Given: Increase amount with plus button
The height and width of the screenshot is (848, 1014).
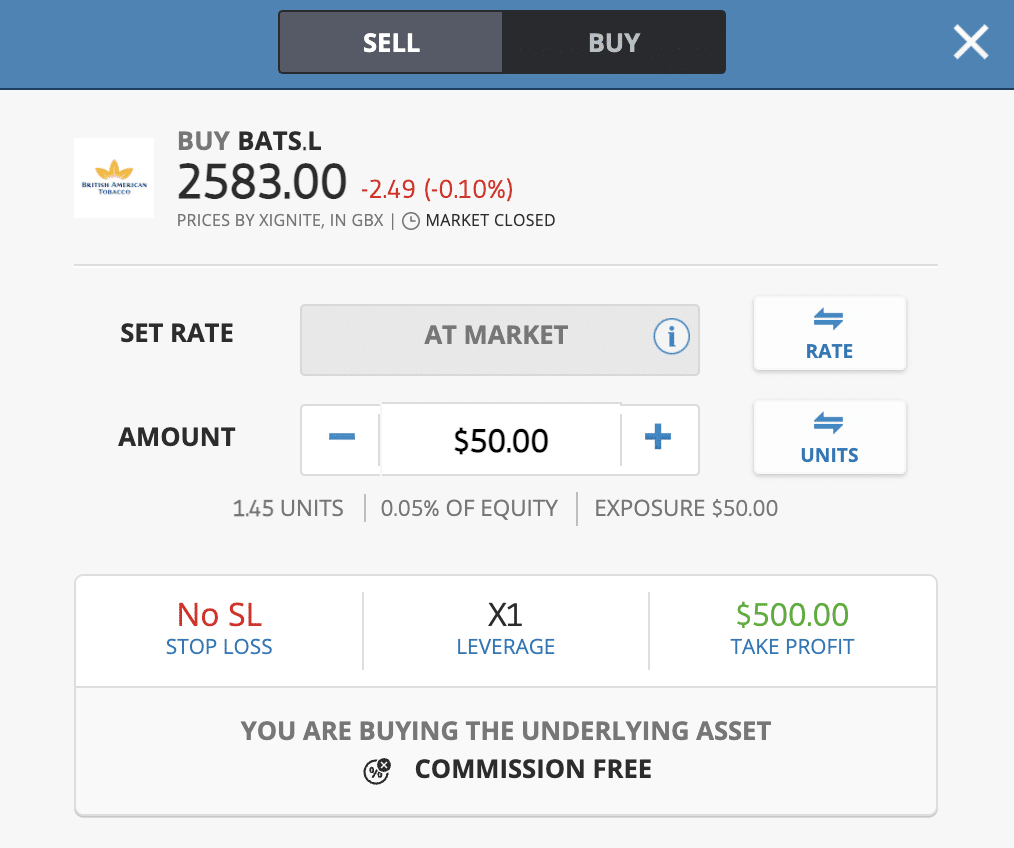Looking at the screenshot, I should (658, 437).
